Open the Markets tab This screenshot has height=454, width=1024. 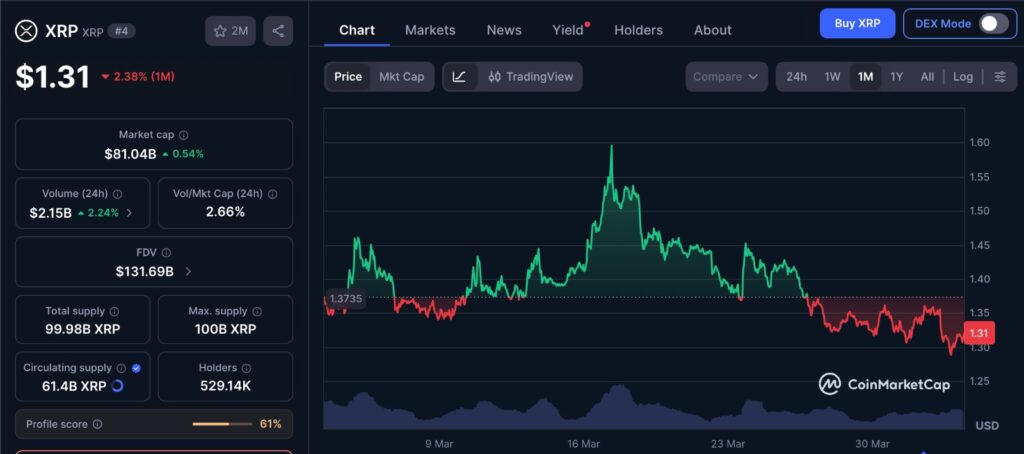[x=430, y=30]
